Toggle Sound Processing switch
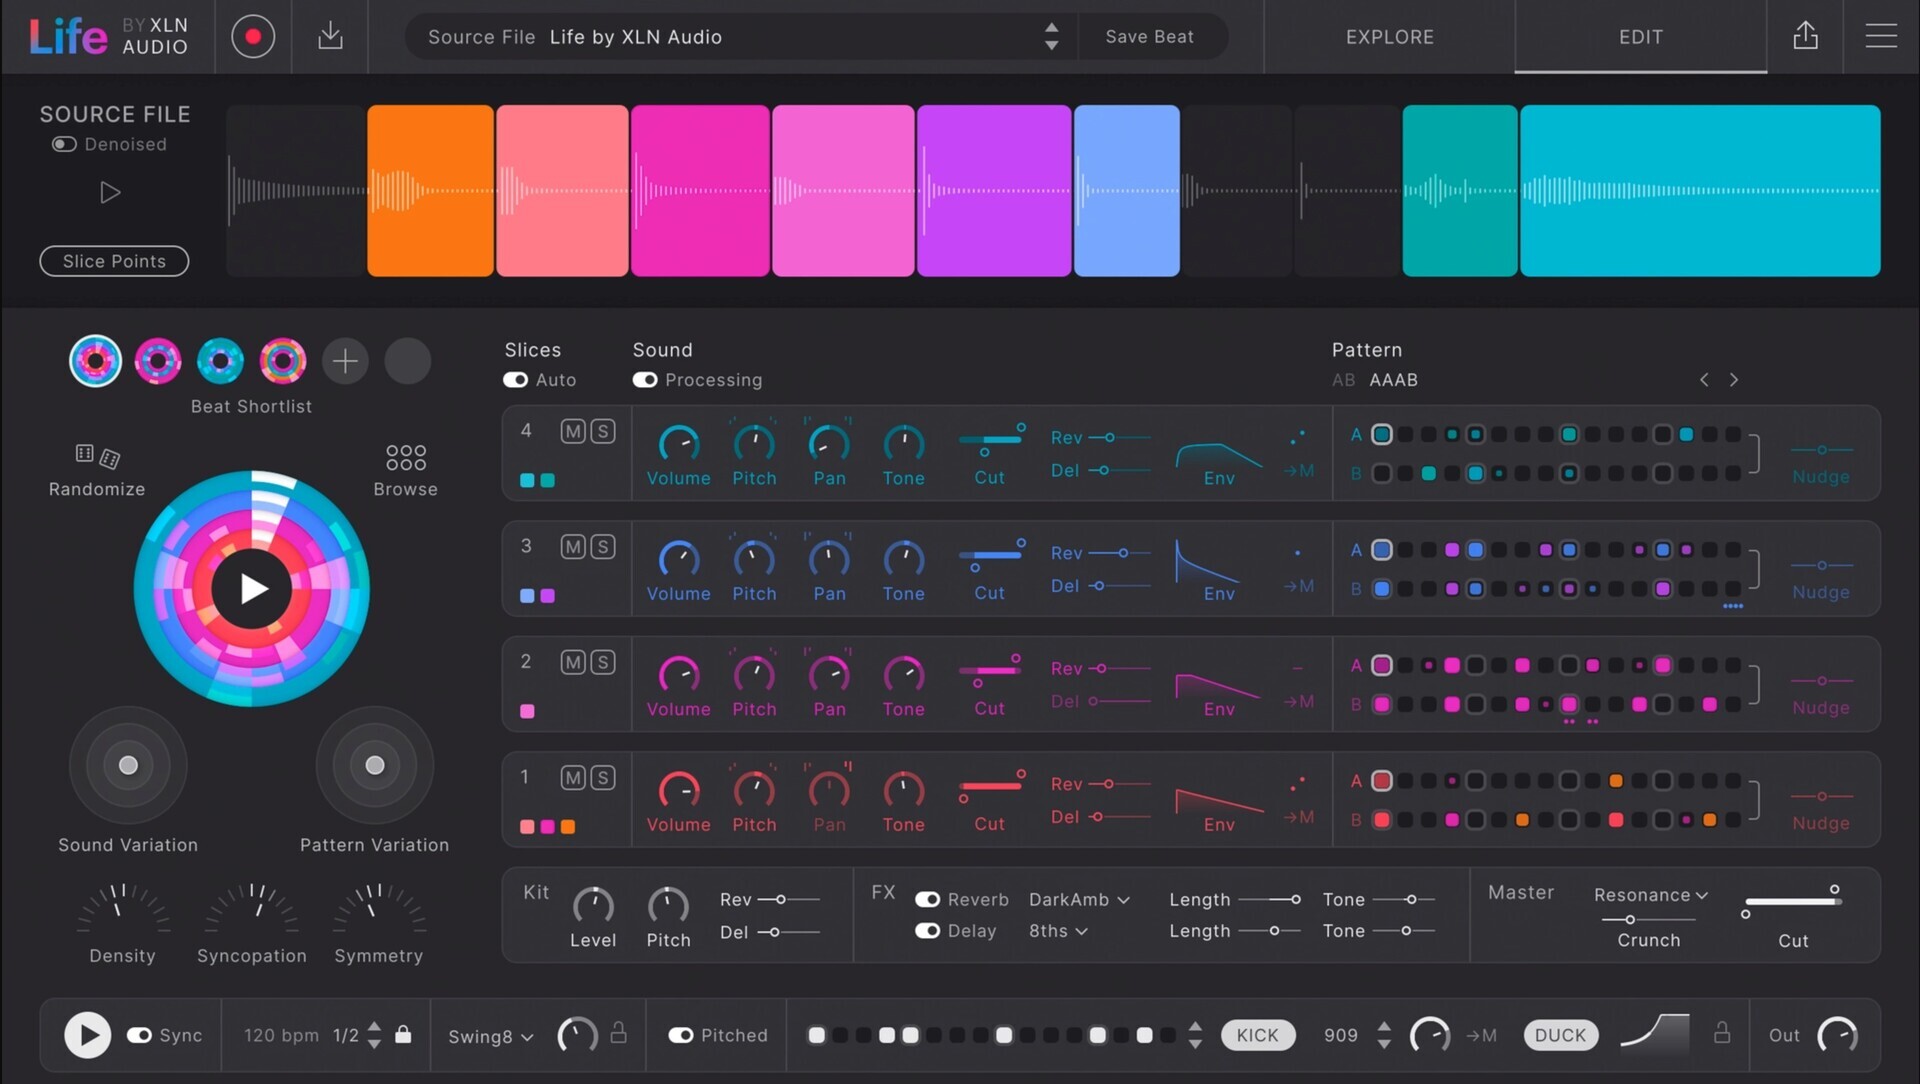Image resolution: width=1920 pixels, height=1084 pixels. [x=645, y=380]
